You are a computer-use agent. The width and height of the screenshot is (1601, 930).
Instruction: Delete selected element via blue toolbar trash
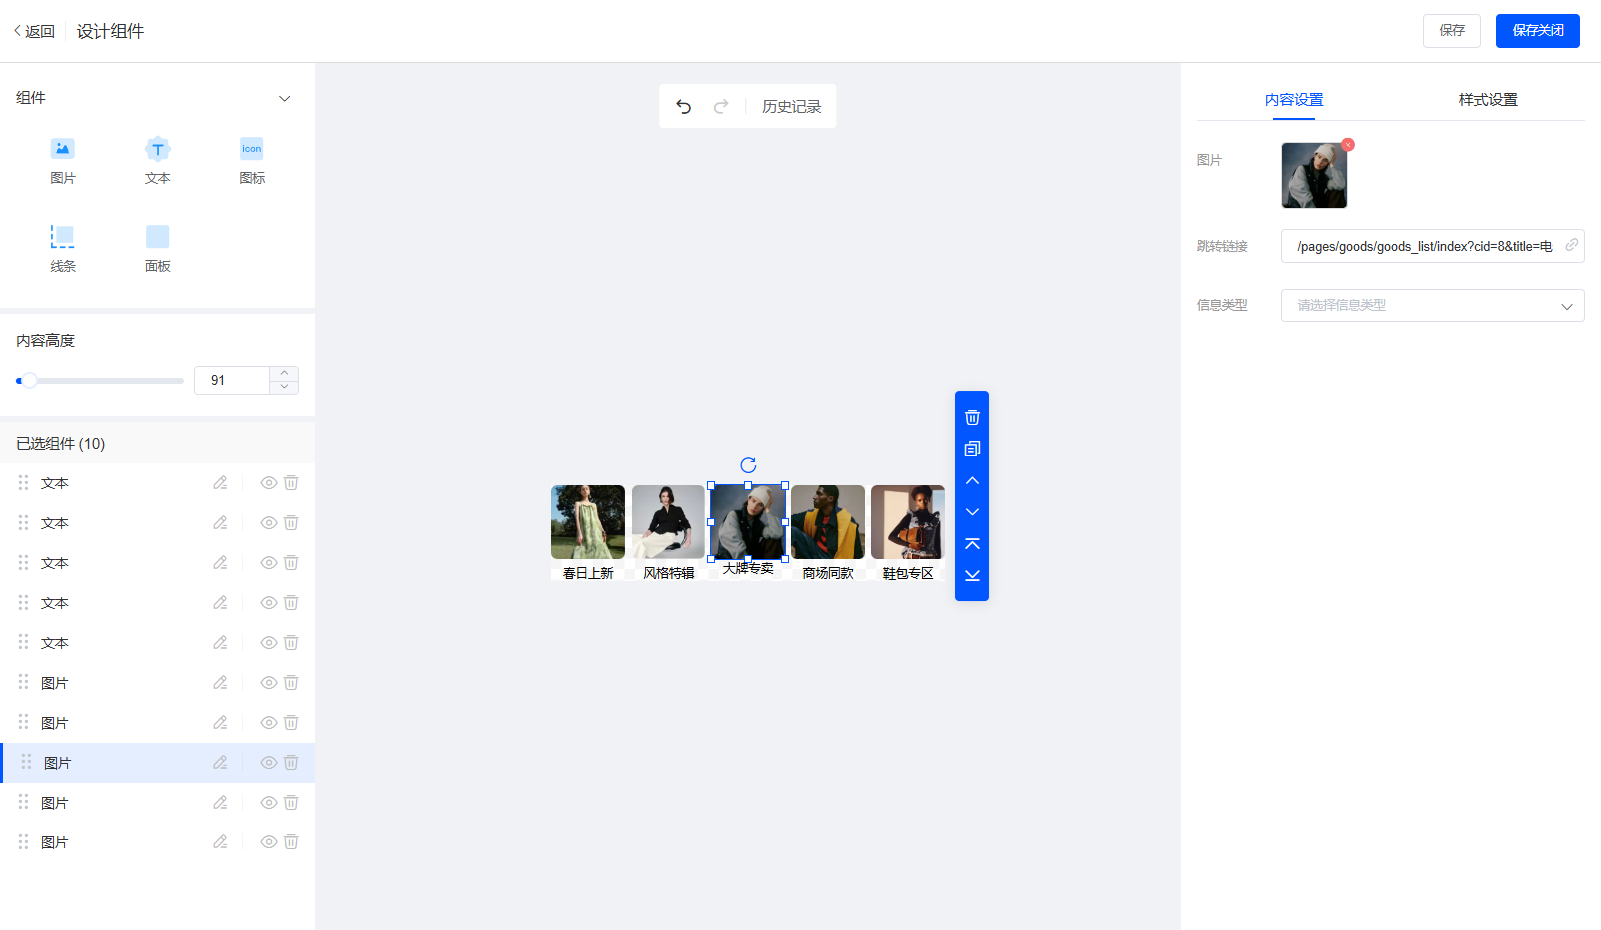click(x=972, y=417)
